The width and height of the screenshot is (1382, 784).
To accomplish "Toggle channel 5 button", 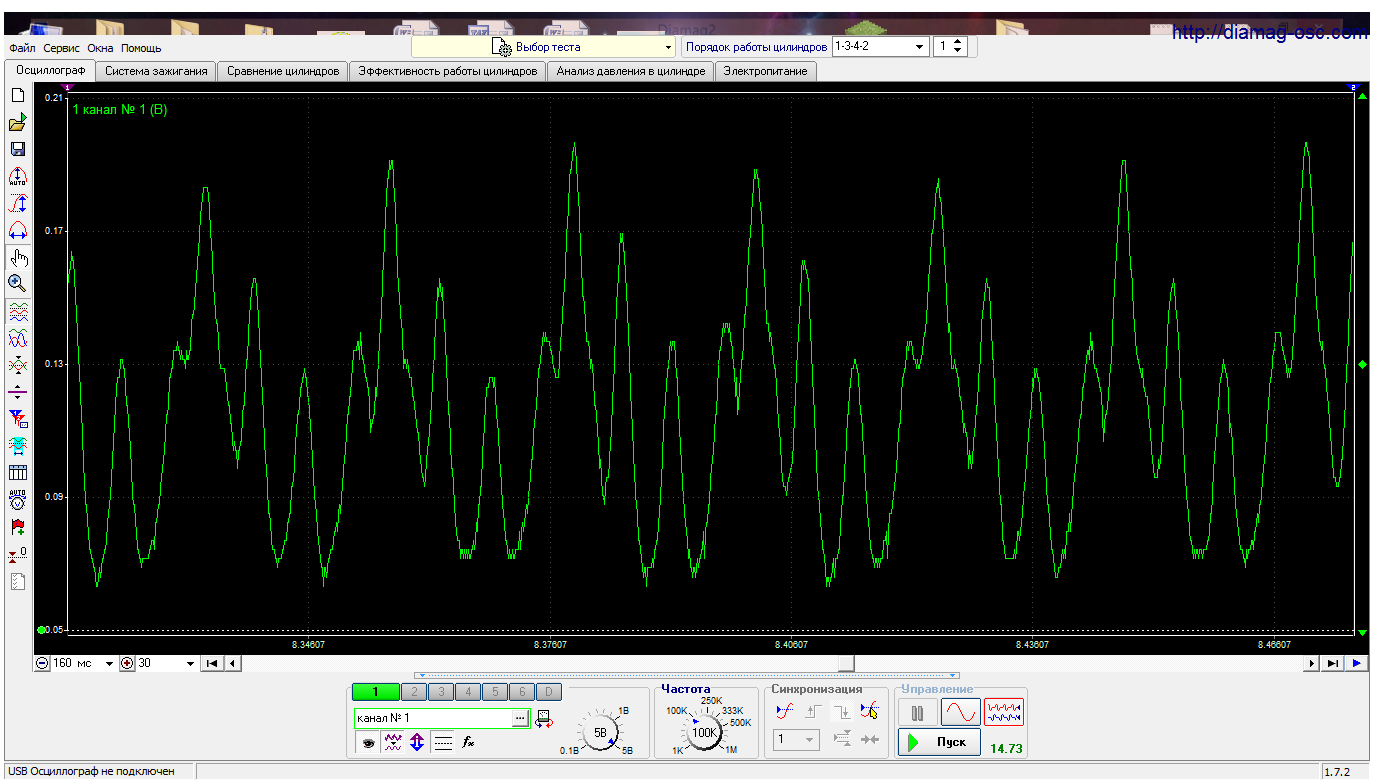I will tap(495, 692).
